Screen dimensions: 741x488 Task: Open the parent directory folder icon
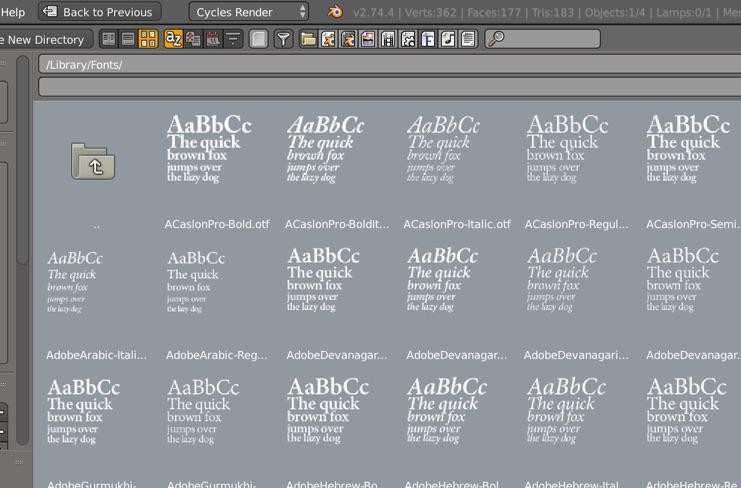pos(93,162)
